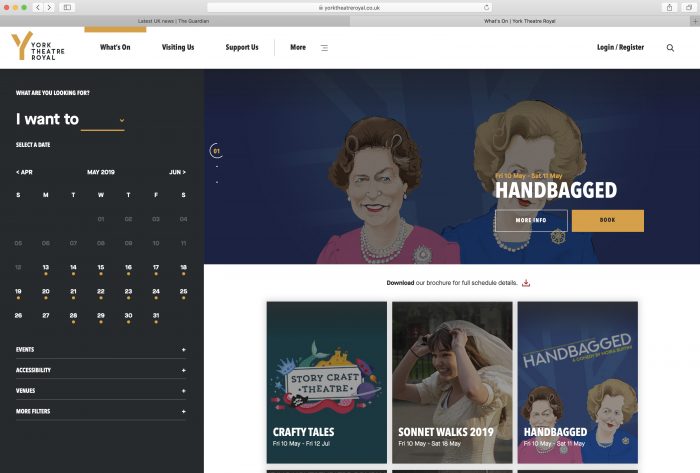Open the hamburger menu icon beside More
The image size is (700, 473).
325,48
